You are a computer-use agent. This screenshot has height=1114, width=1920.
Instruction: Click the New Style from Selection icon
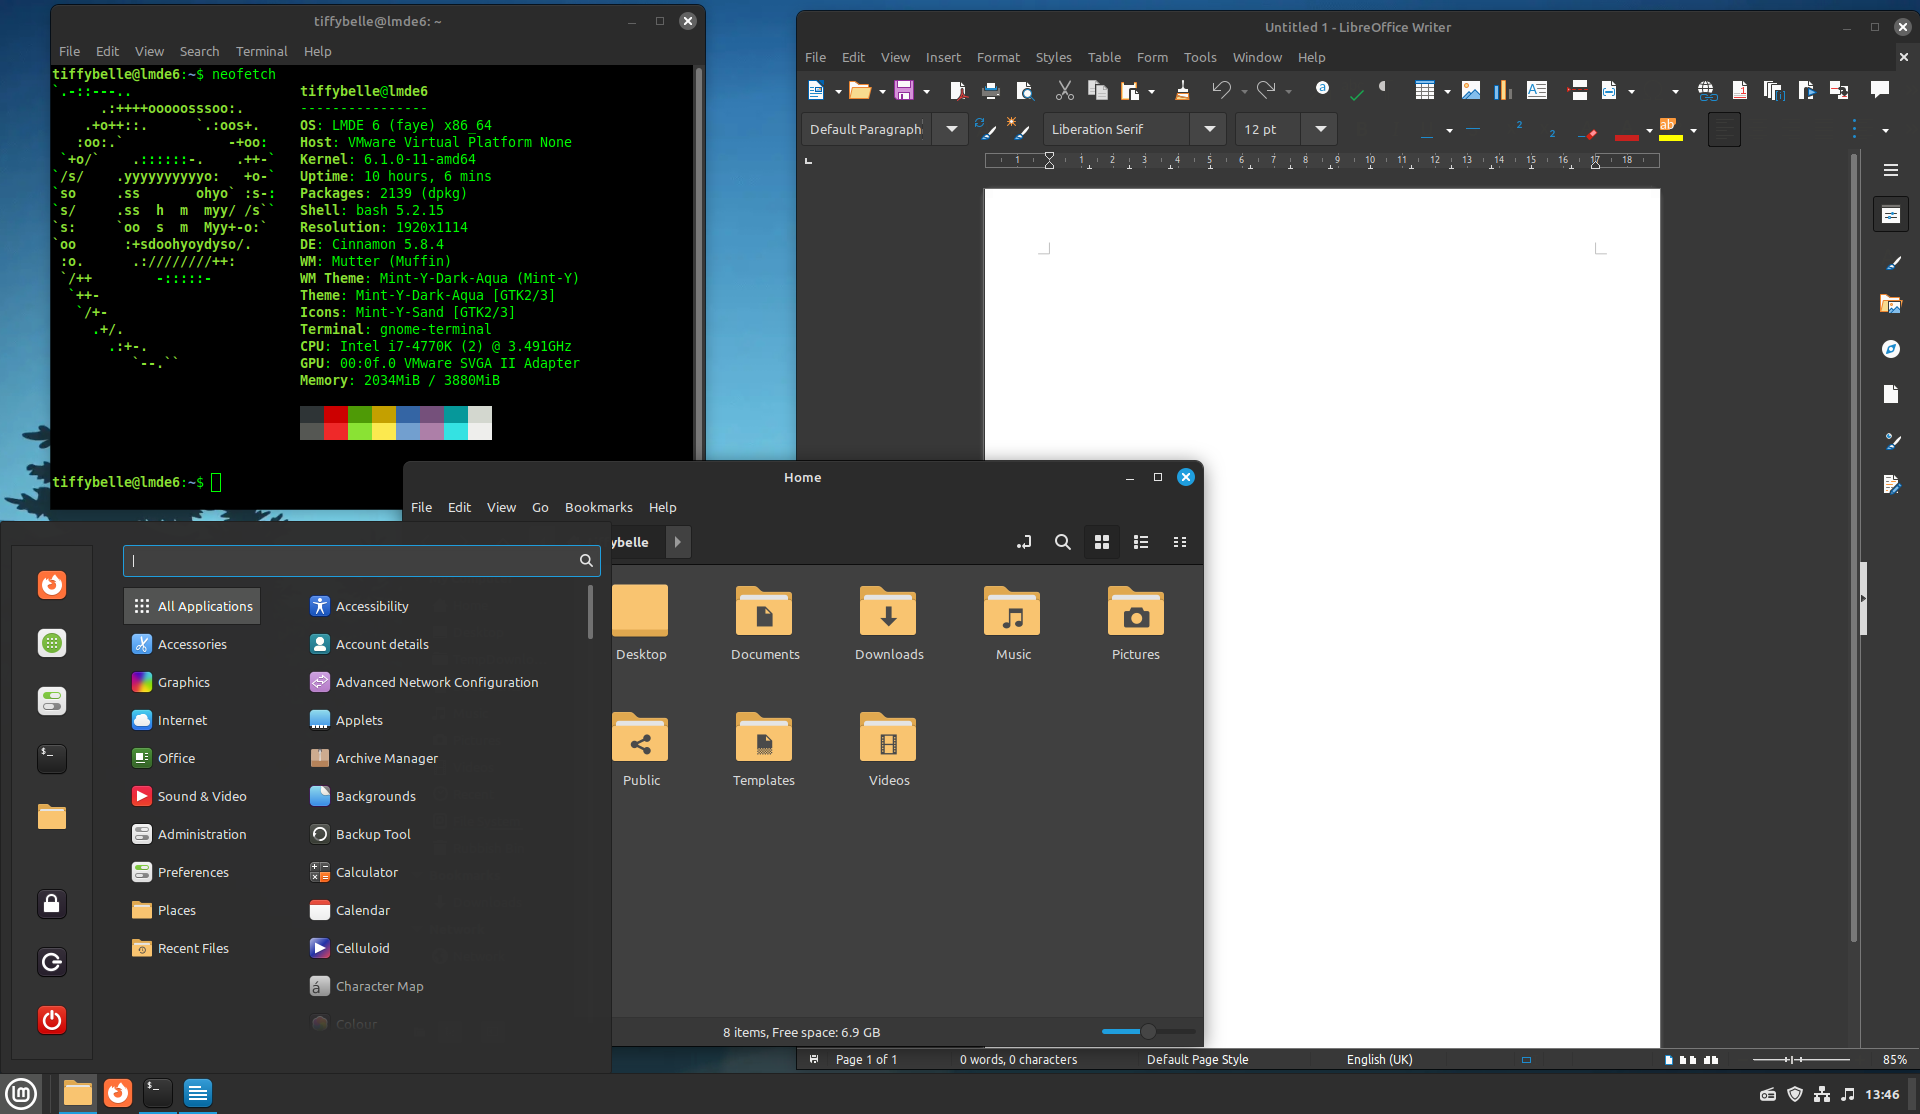(1018, 129)
